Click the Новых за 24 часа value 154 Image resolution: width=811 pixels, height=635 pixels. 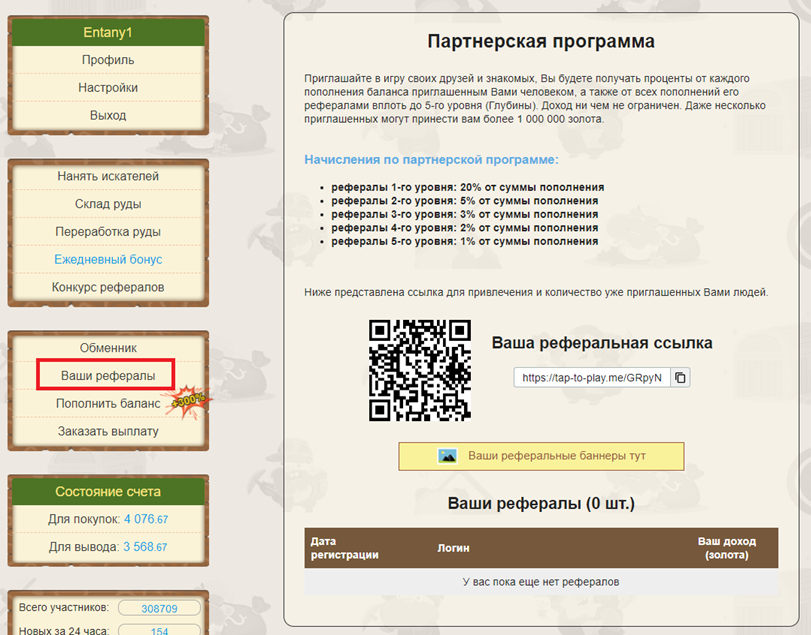point(159,631)
